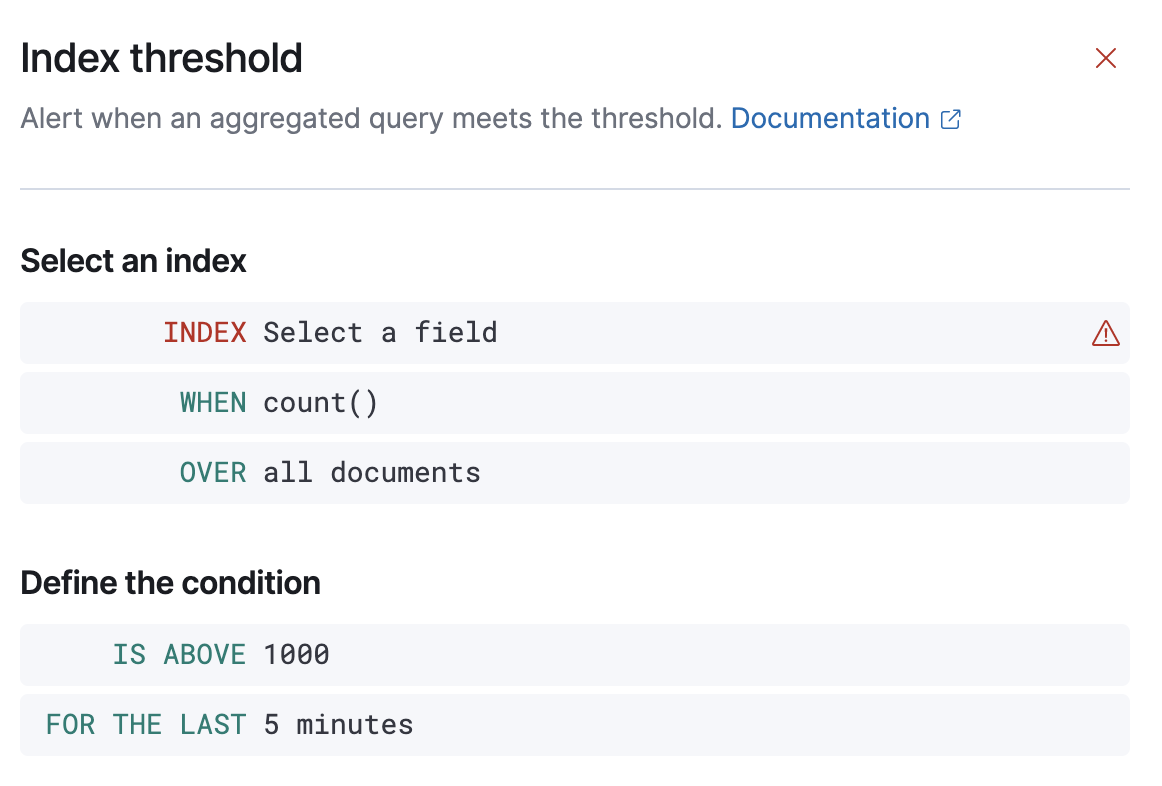
Task: Click the green WHEN label
Action: [213, 403]
